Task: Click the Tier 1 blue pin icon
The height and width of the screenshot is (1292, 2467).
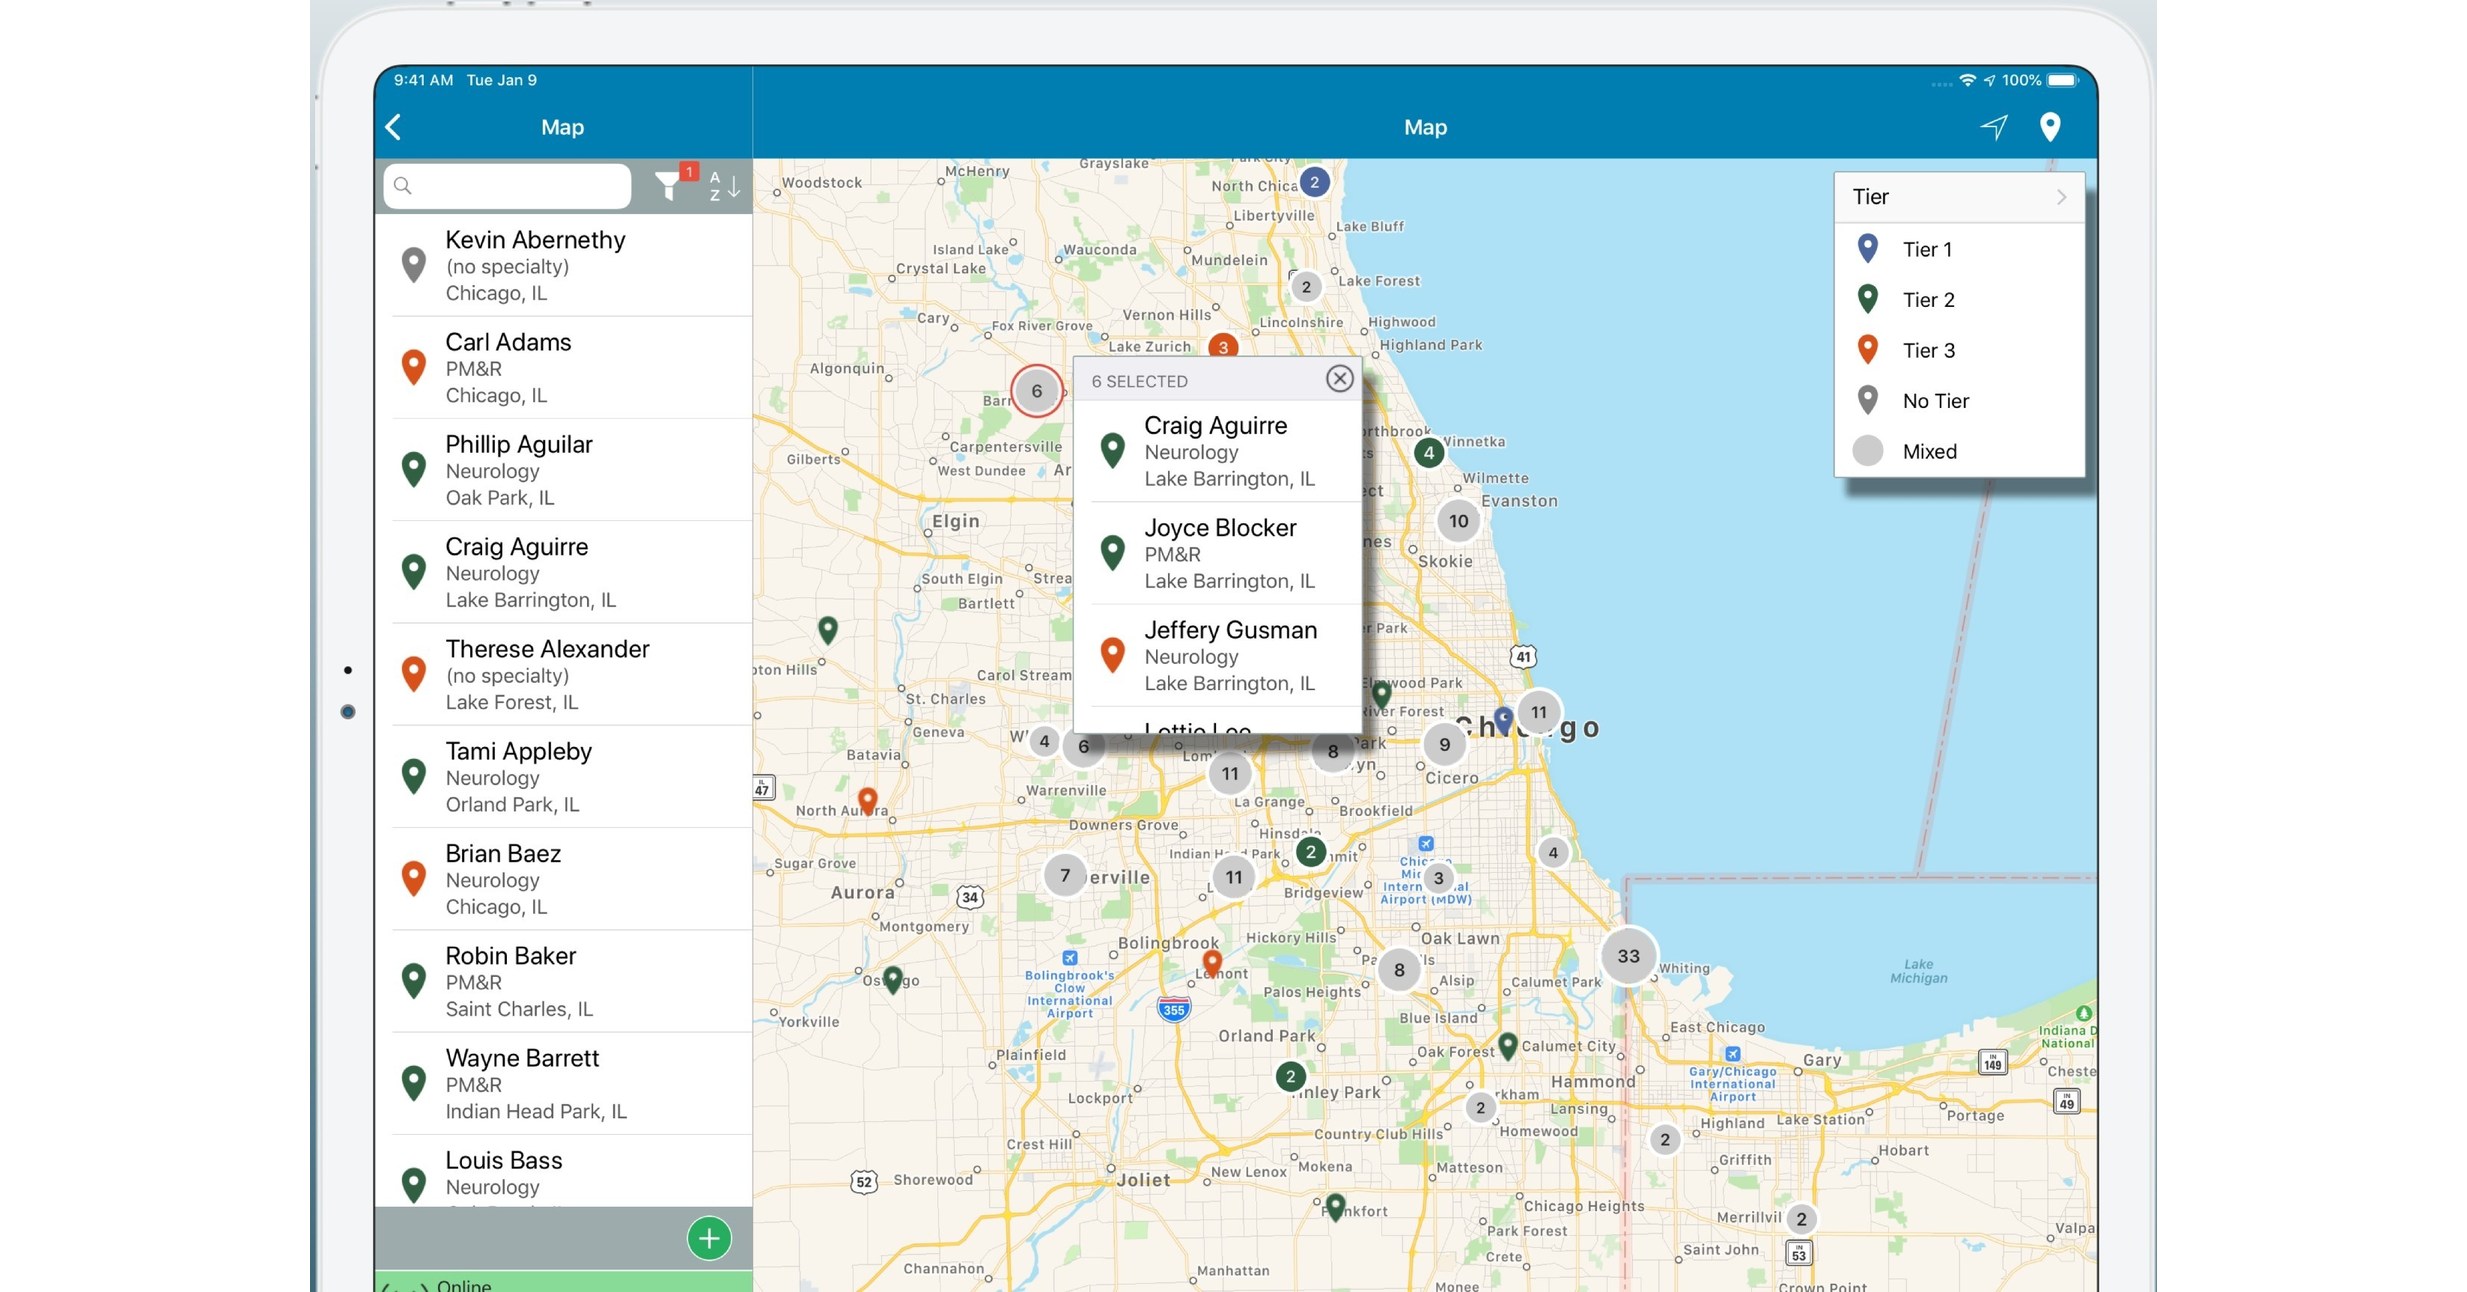Action: pyautogui.click(x=1866, y=248)
